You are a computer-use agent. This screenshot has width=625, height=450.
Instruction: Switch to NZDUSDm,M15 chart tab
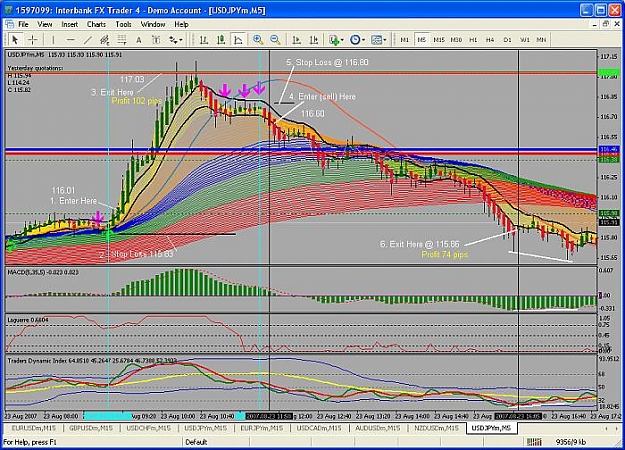(x=434, y=428)
